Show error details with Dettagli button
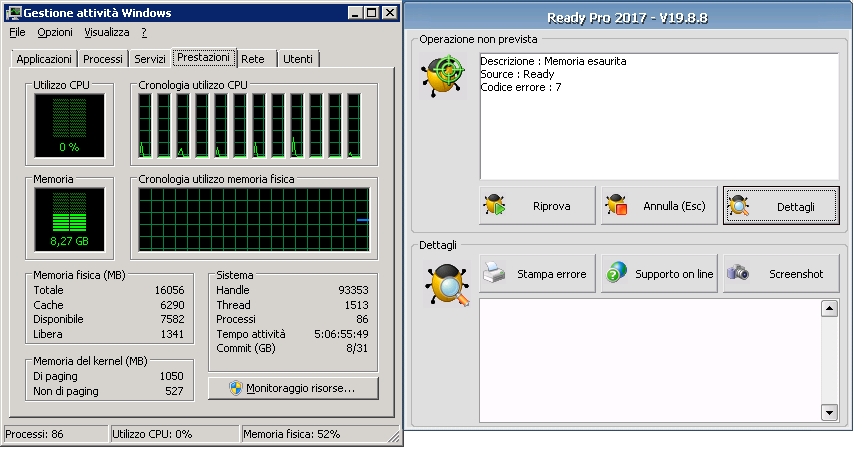The image size is (866, 457). pyautogui.click(x=781, y=206)
